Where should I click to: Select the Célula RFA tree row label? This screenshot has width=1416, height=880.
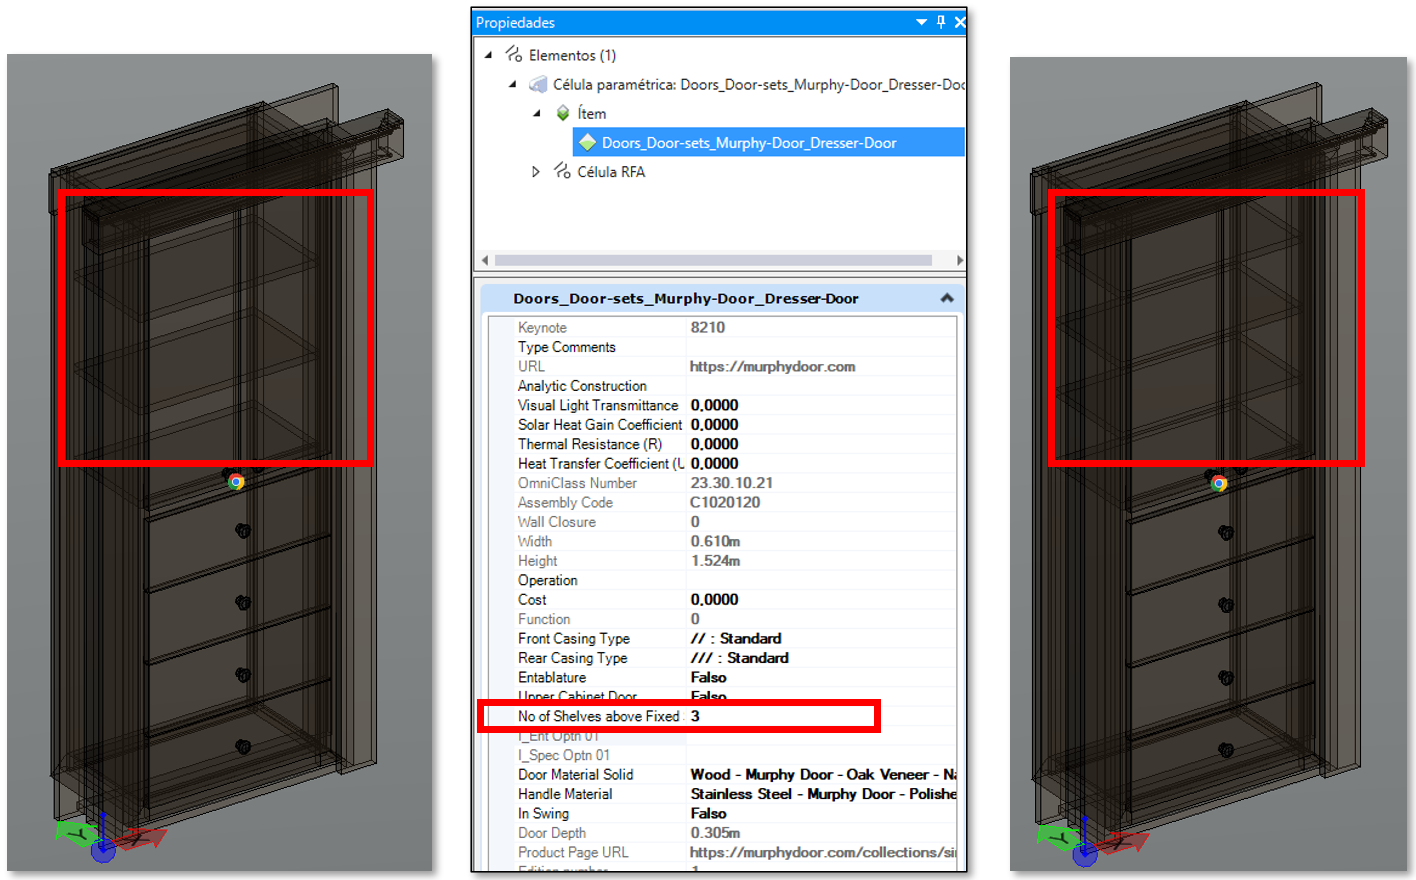click(x=611, y=172)
